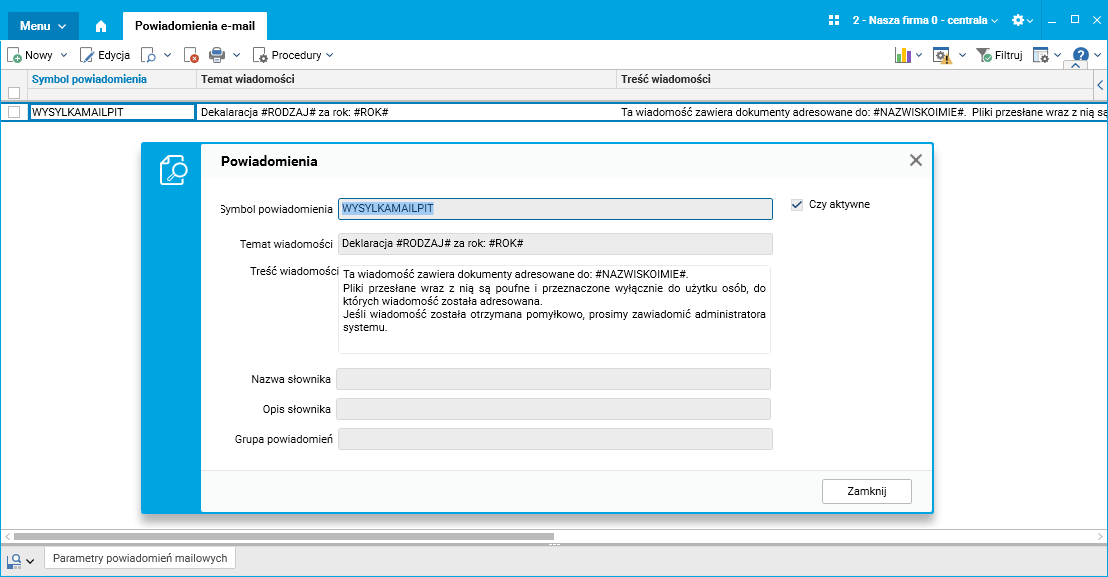Toggle the Czy aktywne checkbox
Image resolution: width=1108 pixels, height=577 pixels.
click(x=797, y=205)
